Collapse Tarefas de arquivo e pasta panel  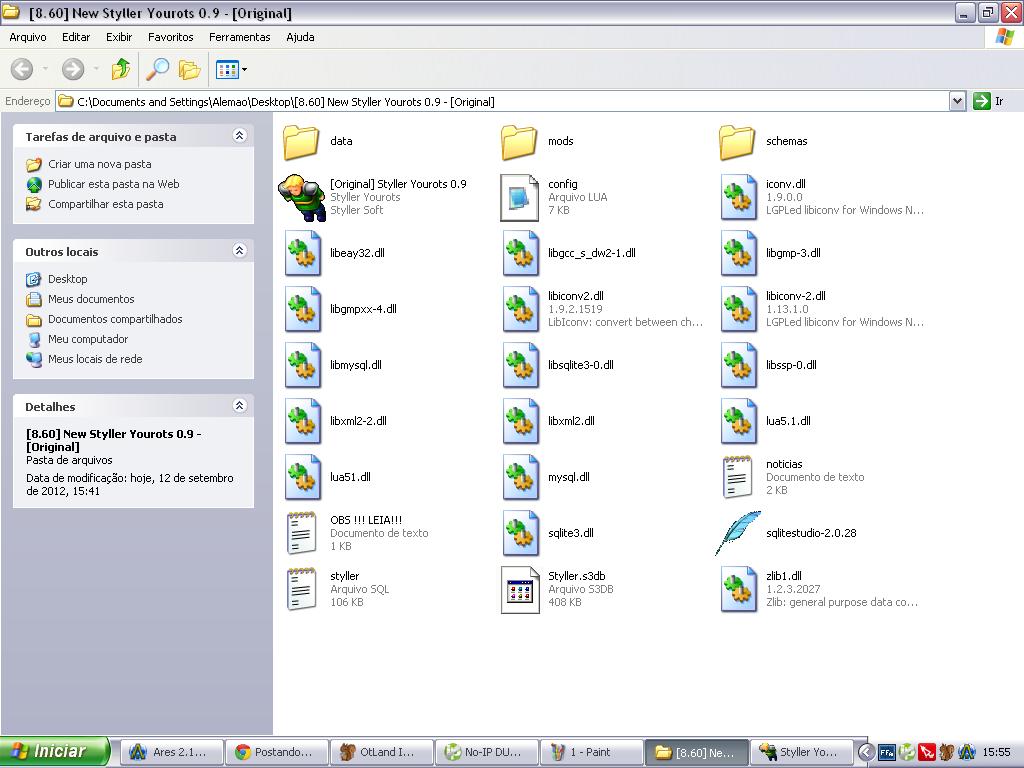tap(240, 136)
